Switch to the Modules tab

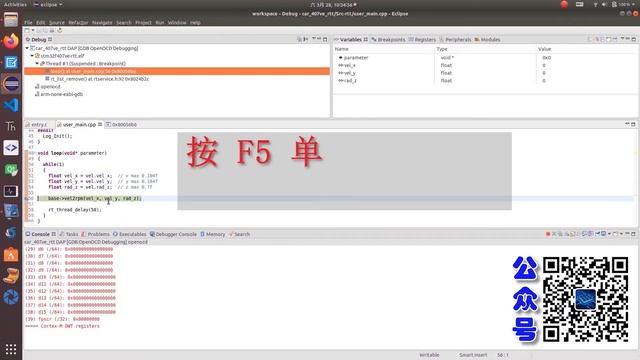487,40
